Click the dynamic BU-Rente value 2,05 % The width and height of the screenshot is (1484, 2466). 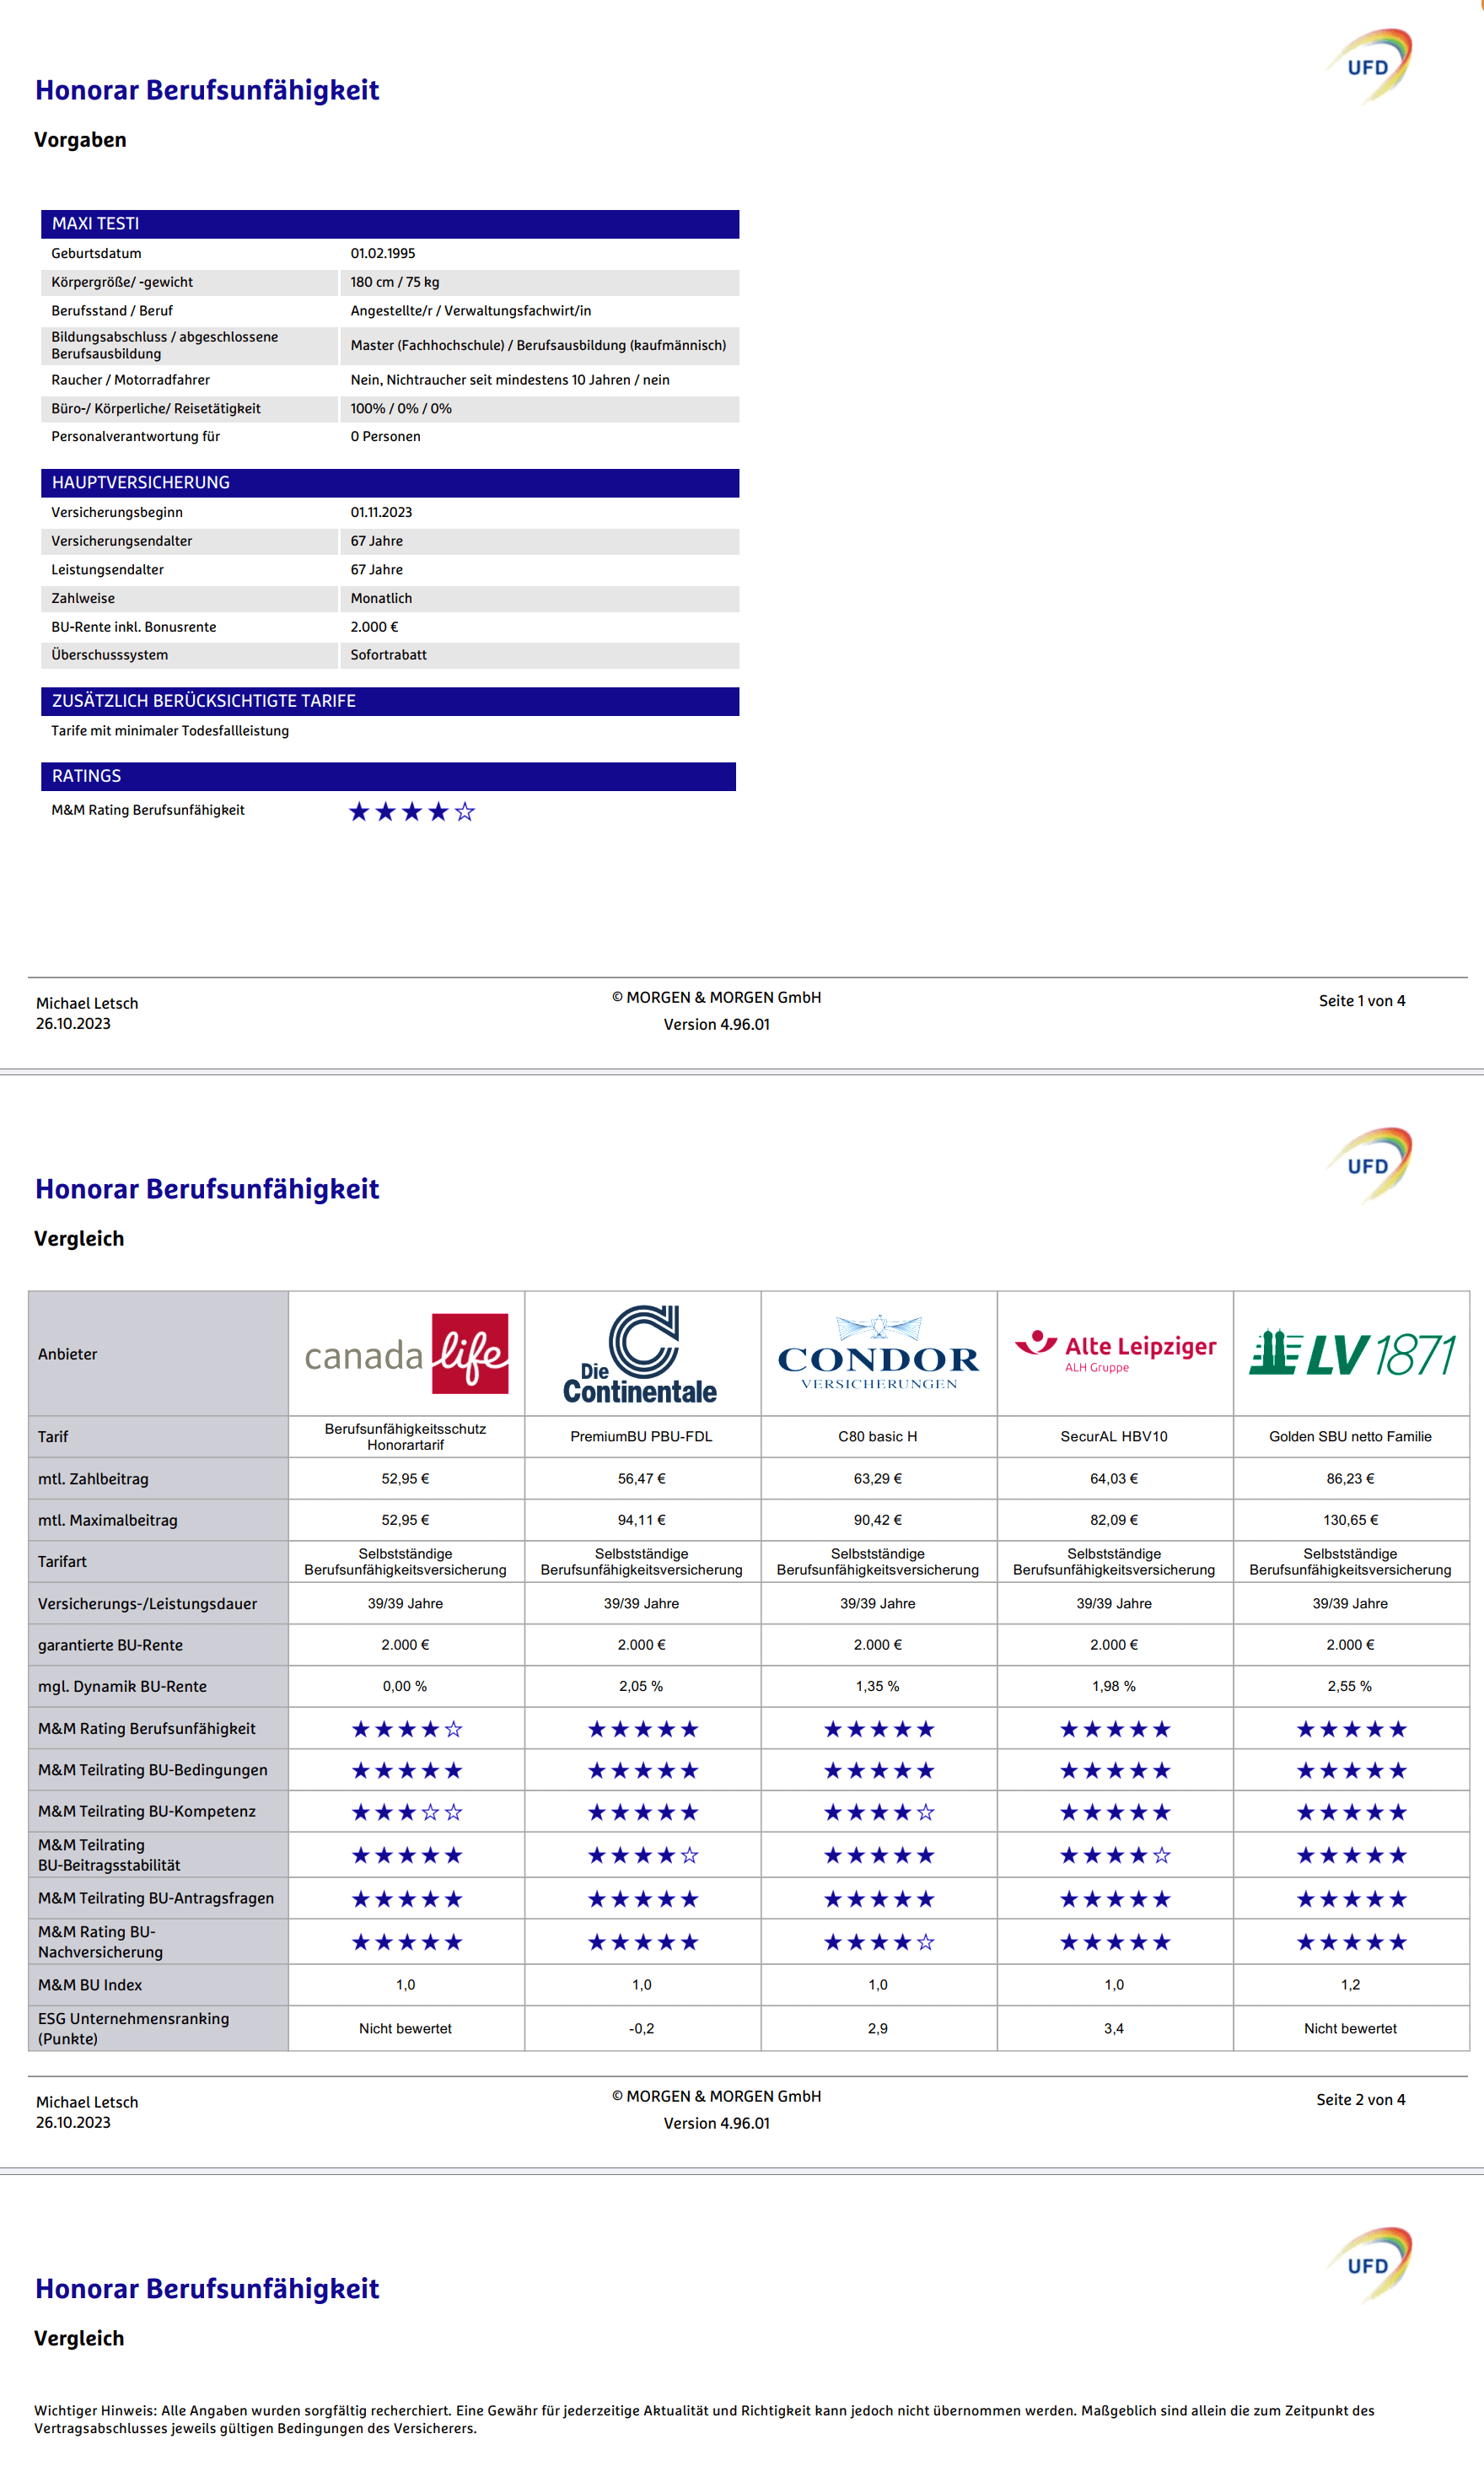tap(641, 1686)
